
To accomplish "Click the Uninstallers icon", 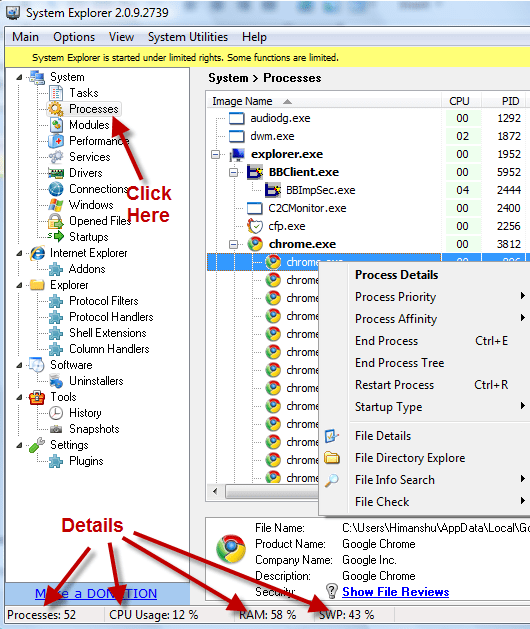I will [x=56, y=381].
